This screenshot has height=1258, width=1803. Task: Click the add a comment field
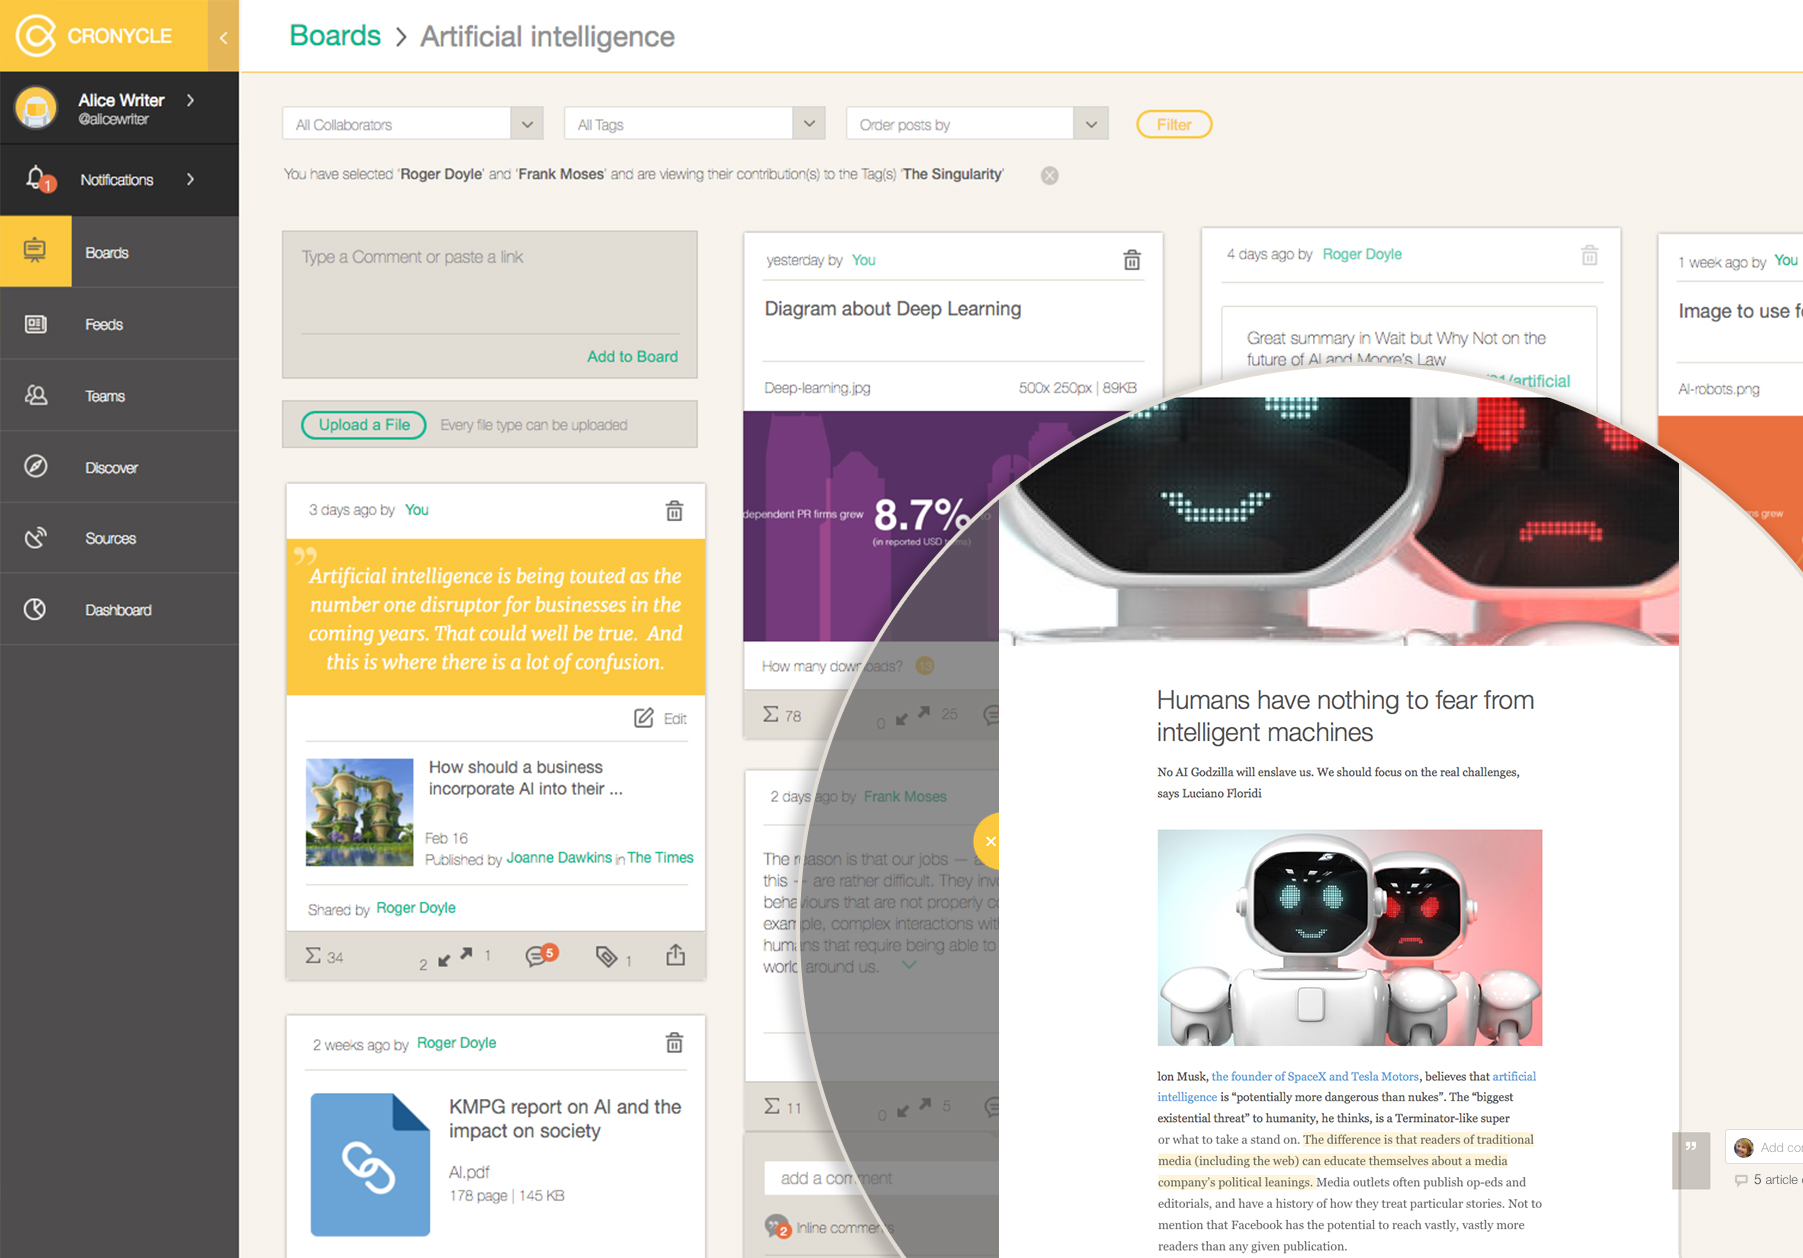click(x=882, y=1178)
